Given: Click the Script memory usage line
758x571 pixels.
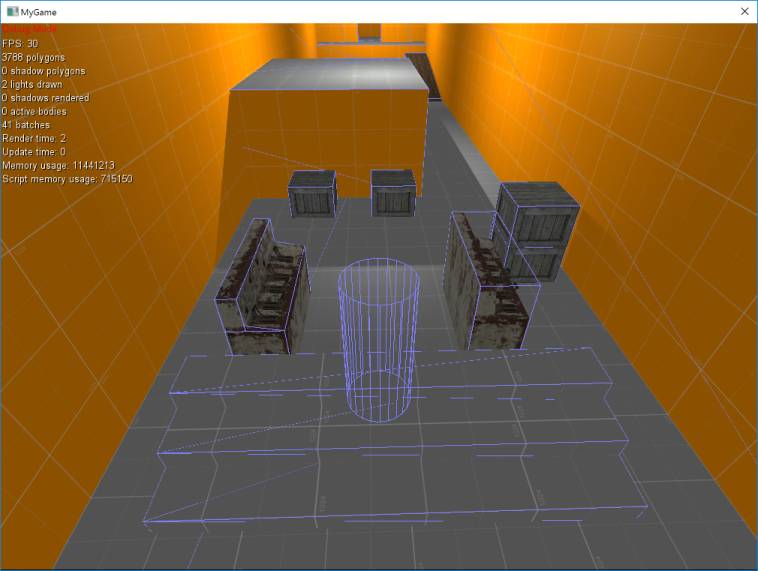Looking at the screenshot, I should click(x=67, y=179).
